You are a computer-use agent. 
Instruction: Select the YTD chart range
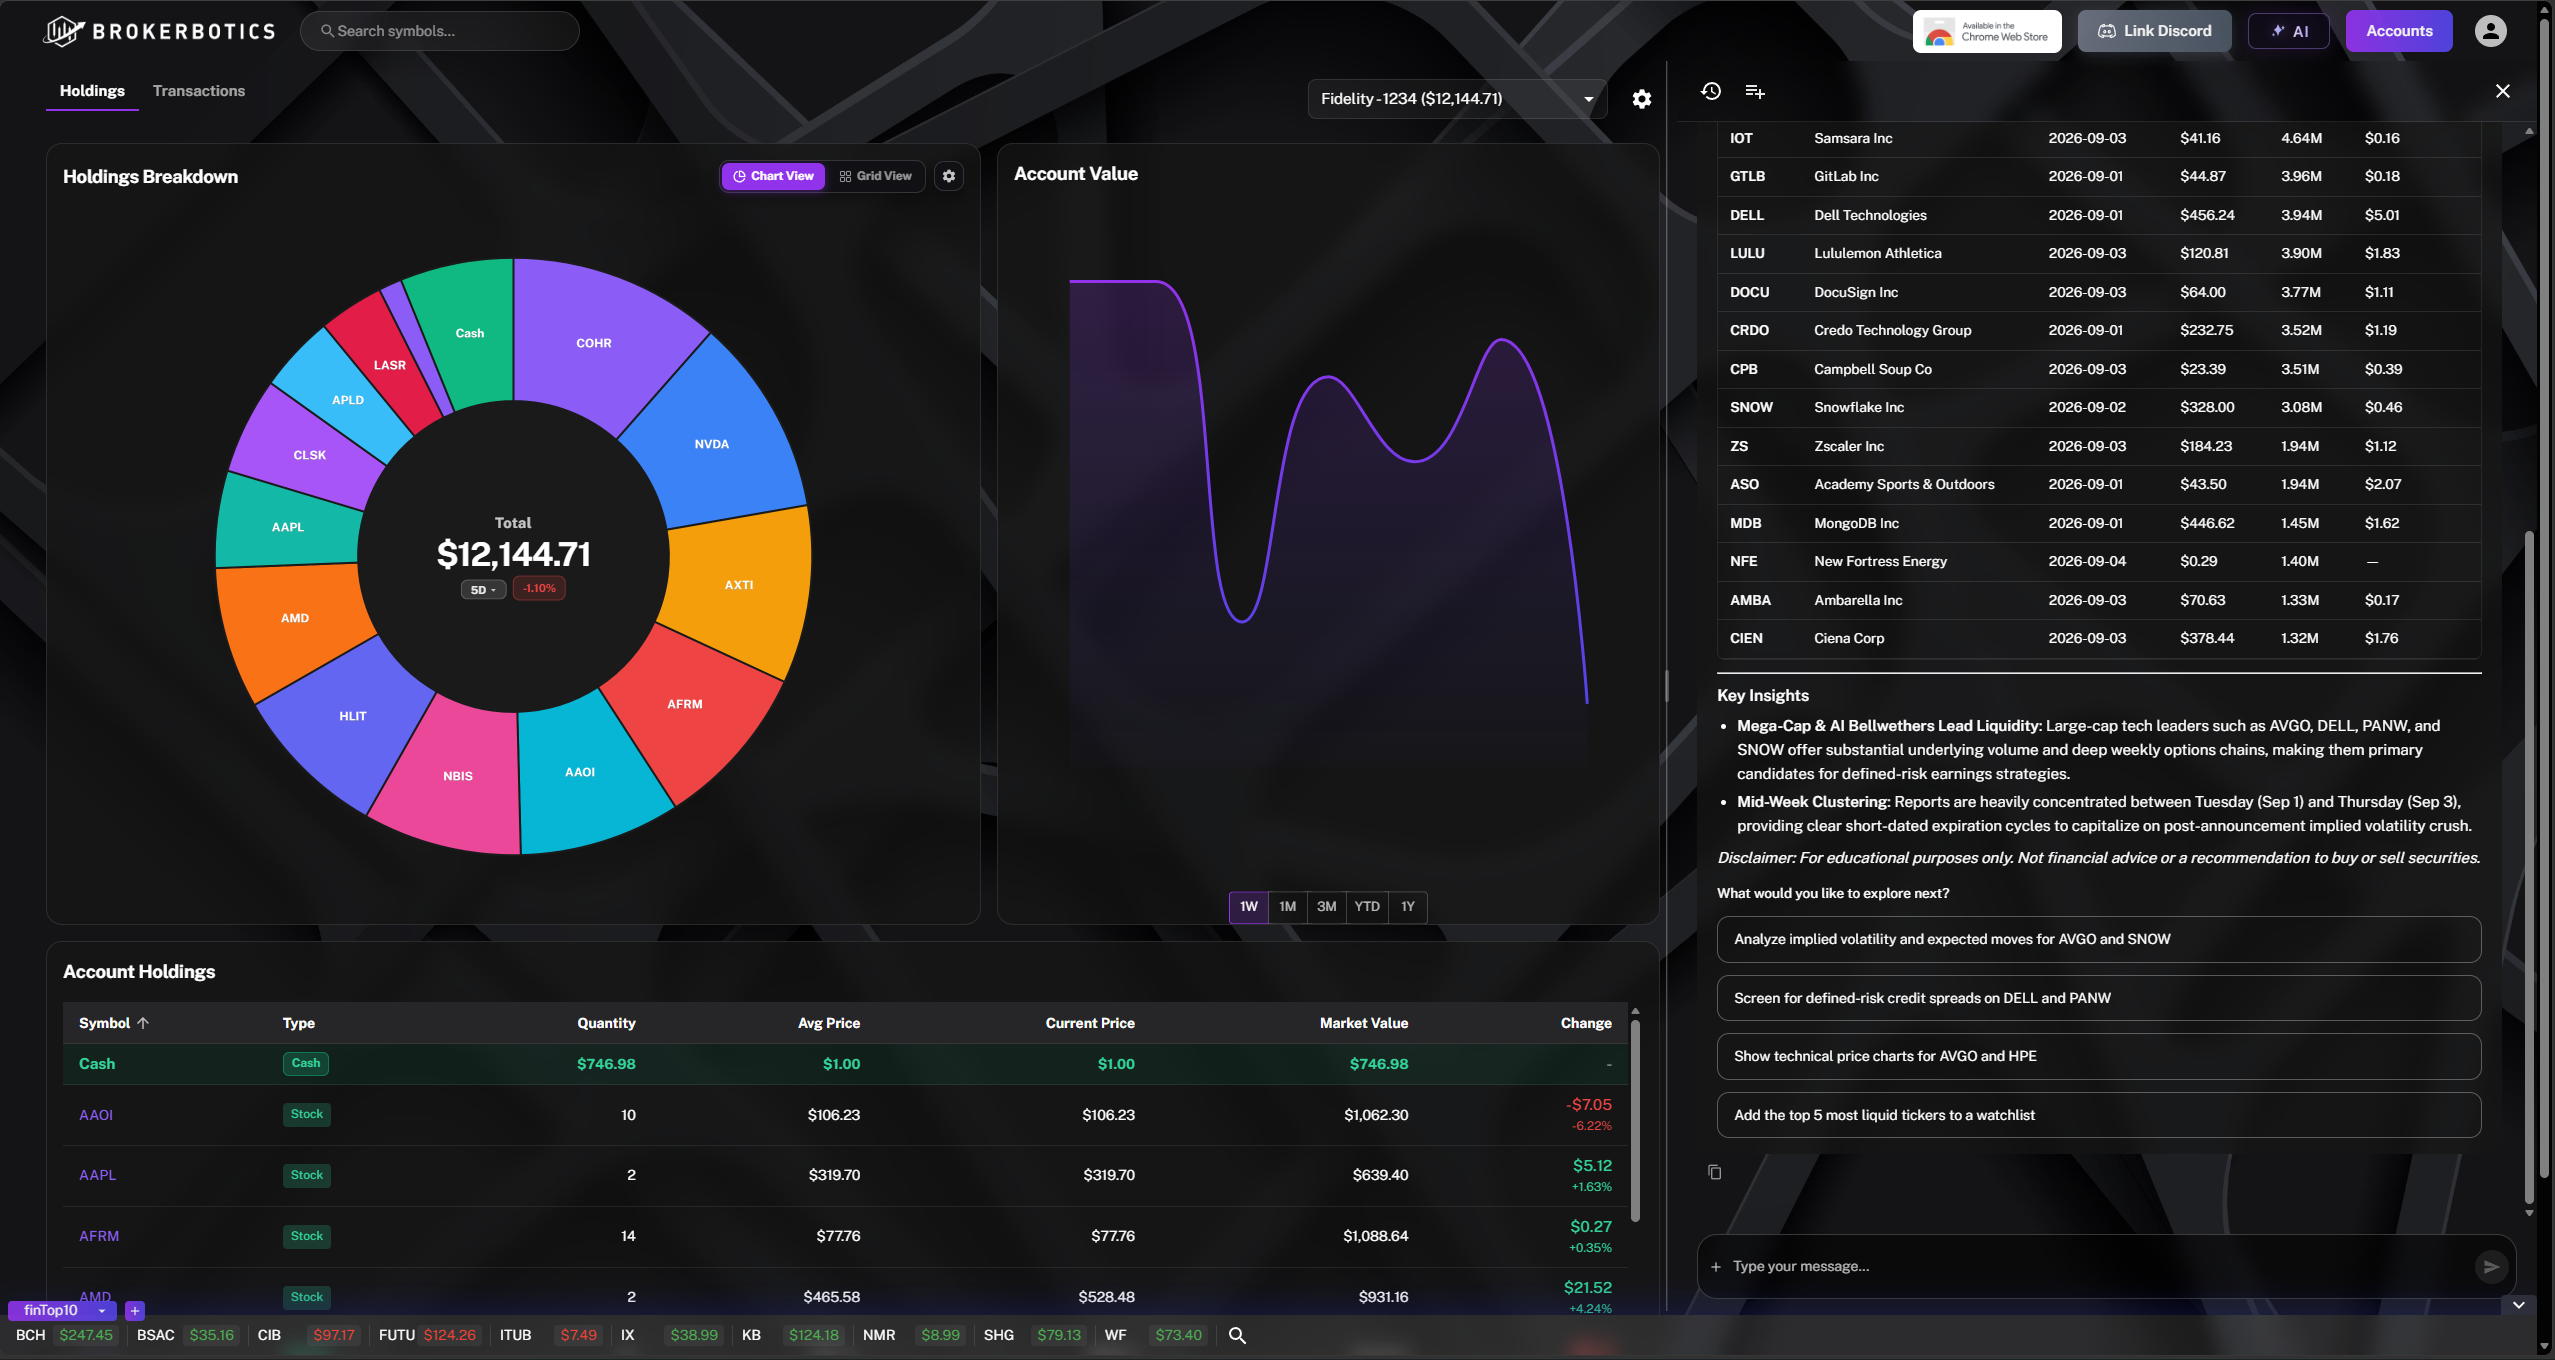coord(1367,907)
